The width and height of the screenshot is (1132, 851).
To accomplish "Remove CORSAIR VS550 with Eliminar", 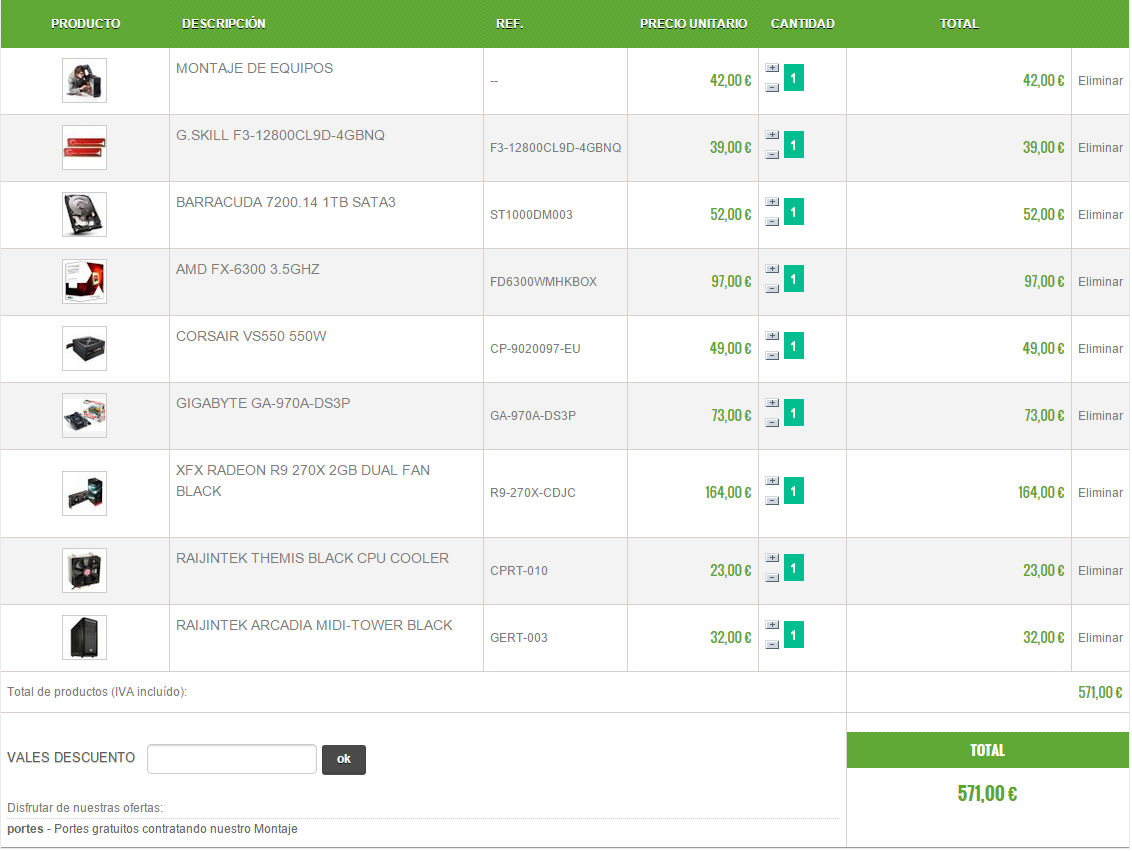I will coord(1100,349).
